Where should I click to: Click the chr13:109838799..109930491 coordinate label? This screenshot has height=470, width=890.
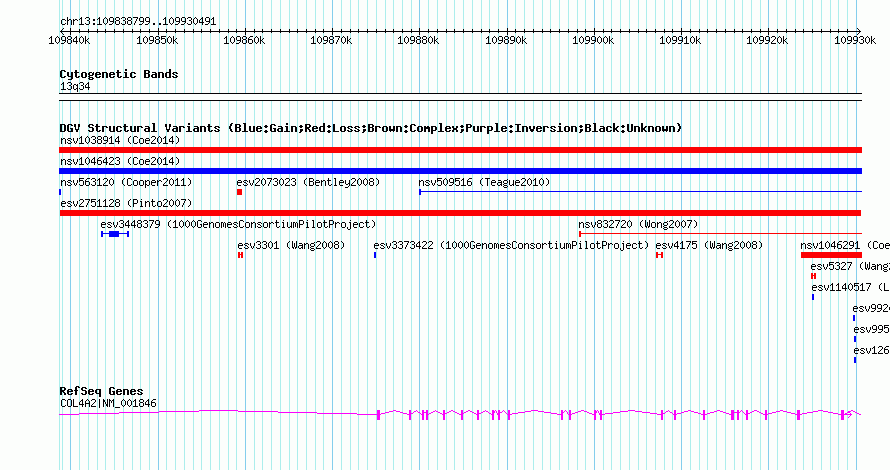(x=138, y=22)
